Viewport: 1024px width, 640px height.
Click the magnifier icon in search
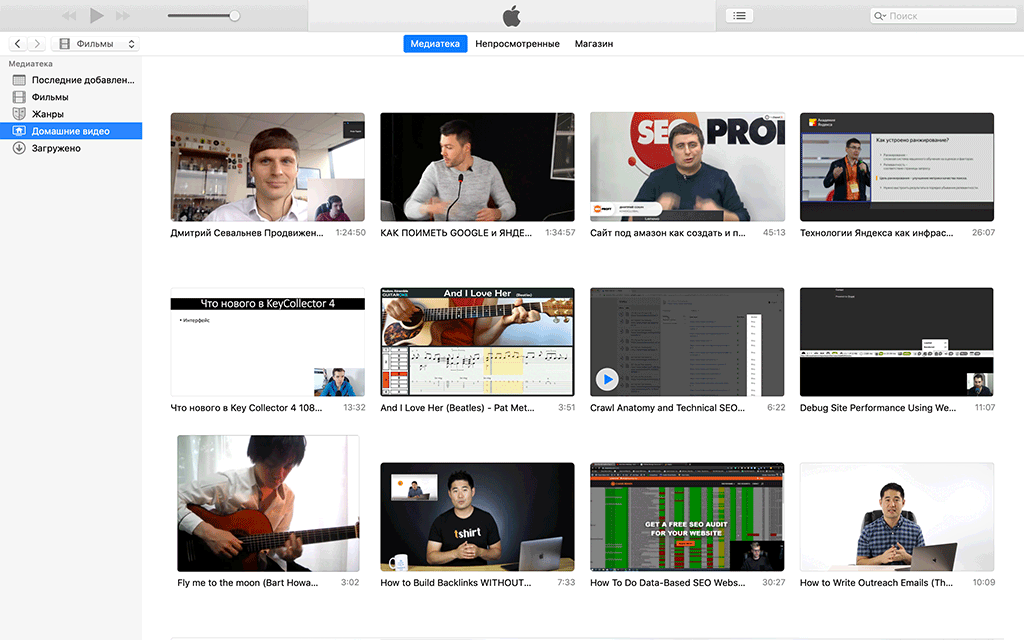[x=879, y=16]
